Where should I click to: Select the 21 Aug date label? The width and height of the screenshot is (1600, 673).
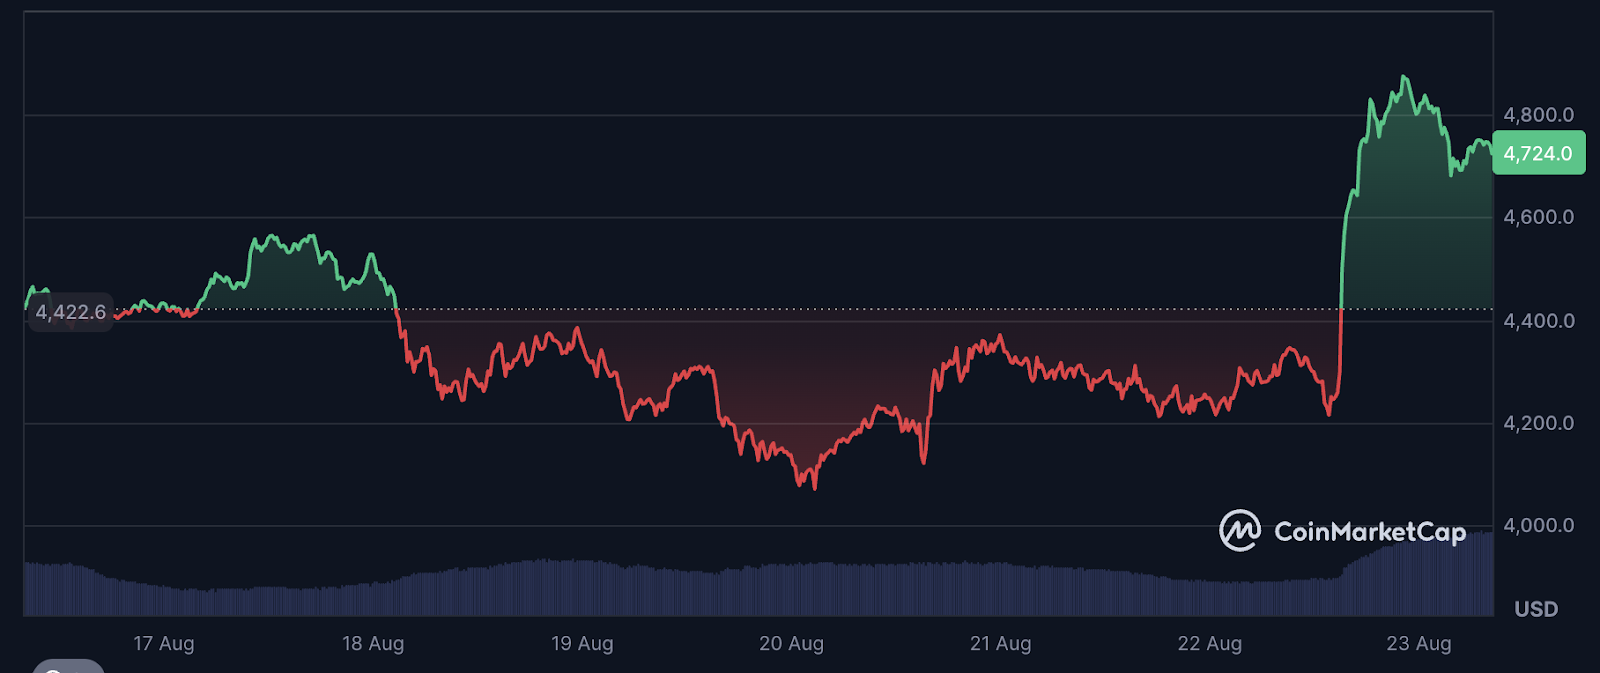coord(1000,644)
